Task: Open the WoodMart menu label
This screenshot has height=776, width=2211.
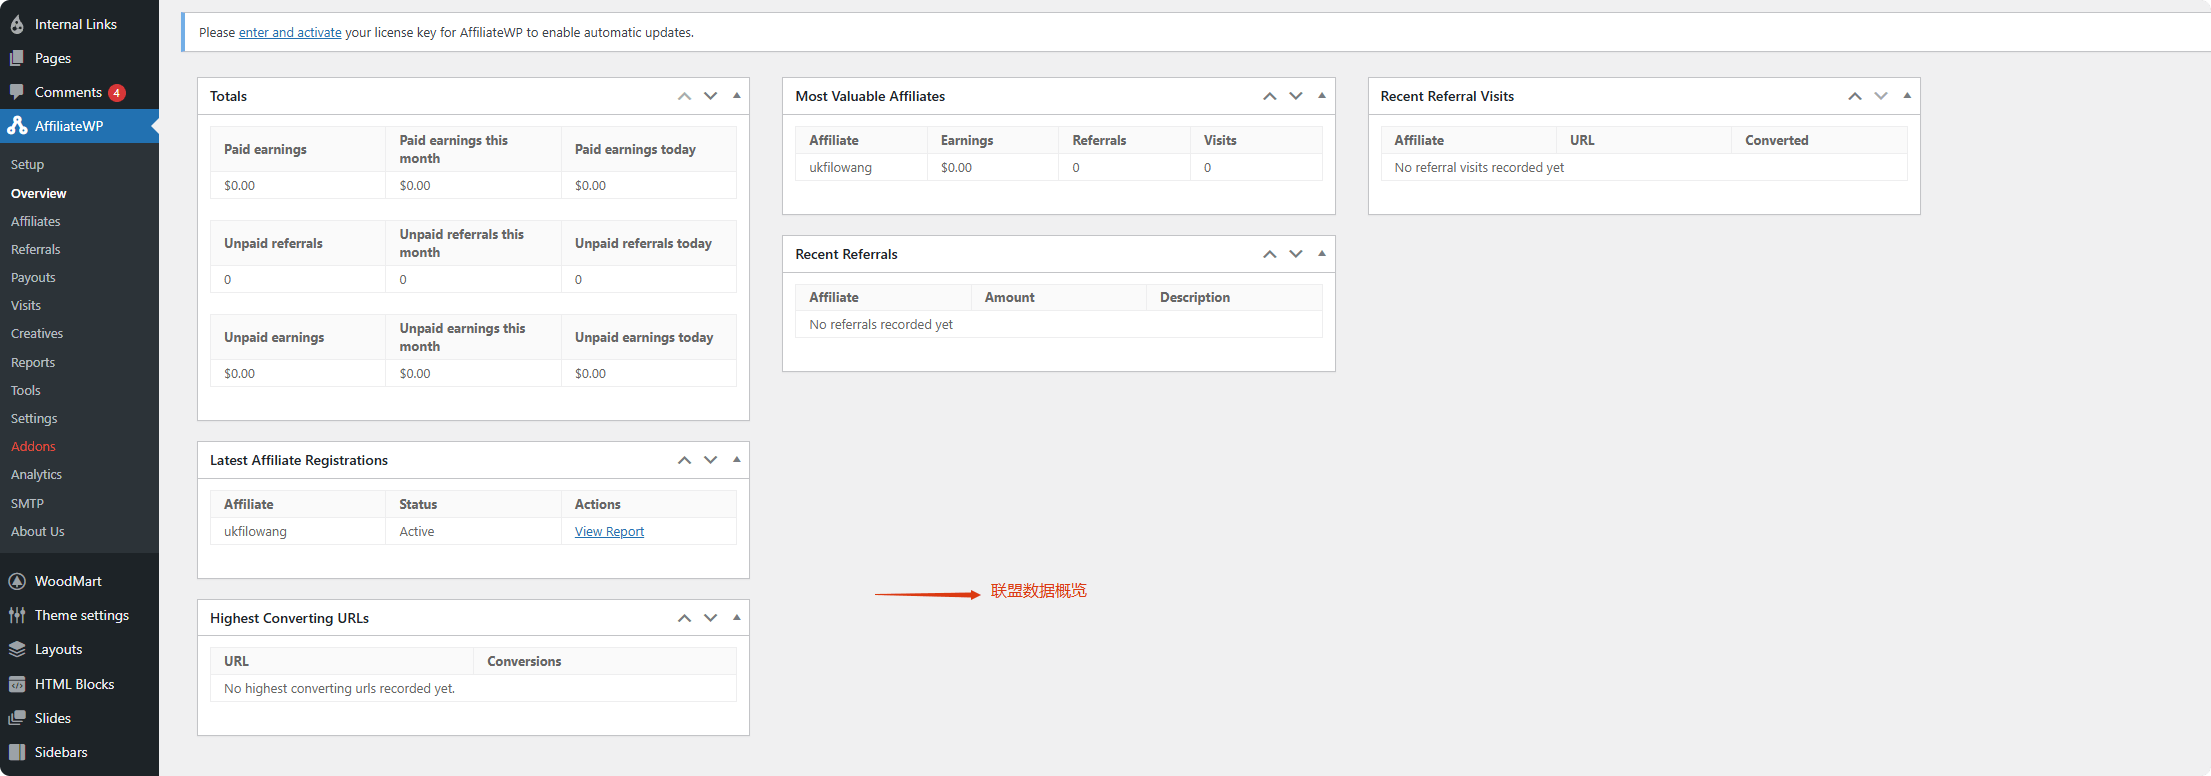Action: (x=68, y=581)
